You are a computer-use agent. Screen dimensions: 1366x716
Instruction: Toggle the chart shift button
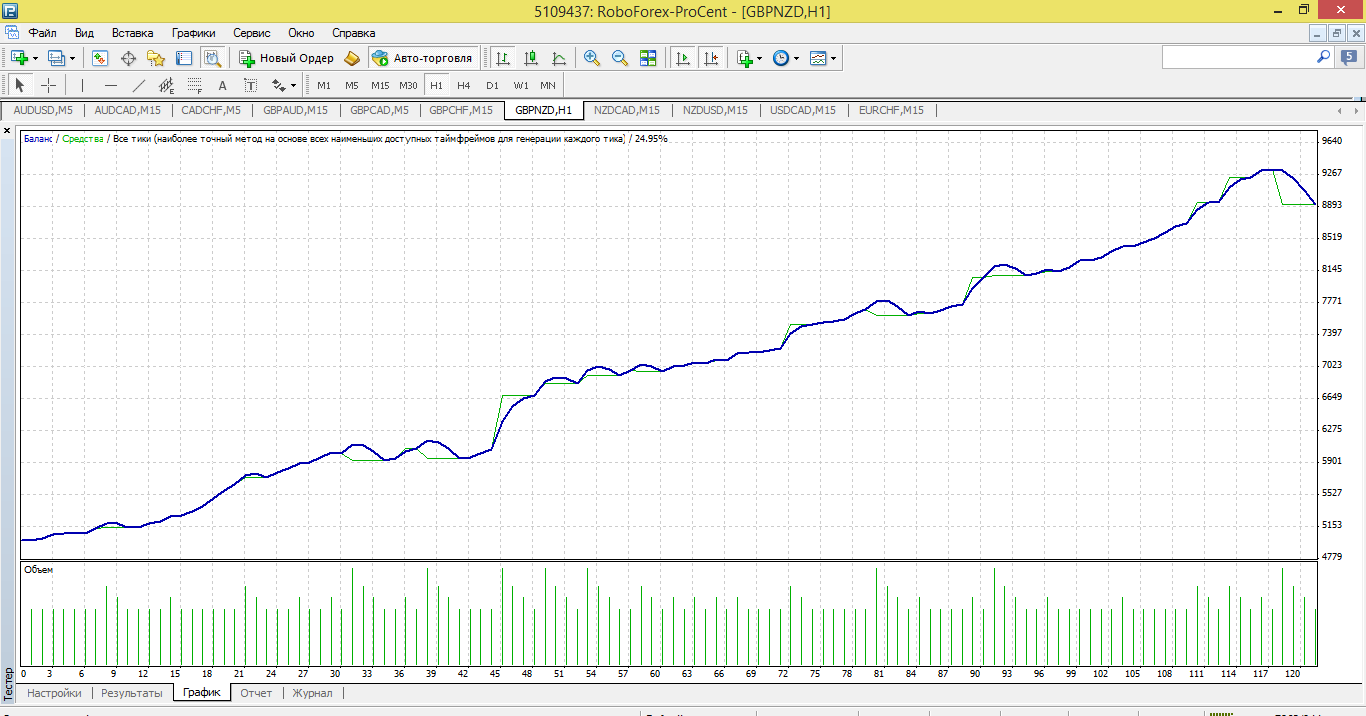711,58
